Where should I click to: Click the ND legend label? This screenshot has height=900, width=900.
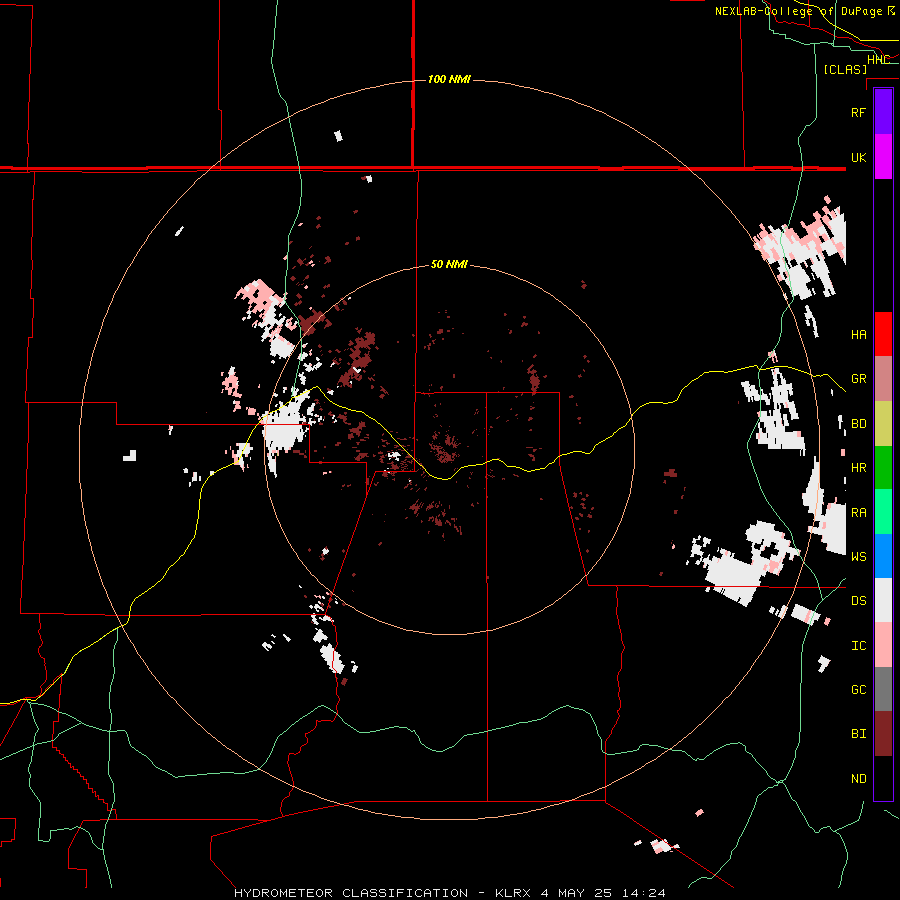tap(859, 779)
